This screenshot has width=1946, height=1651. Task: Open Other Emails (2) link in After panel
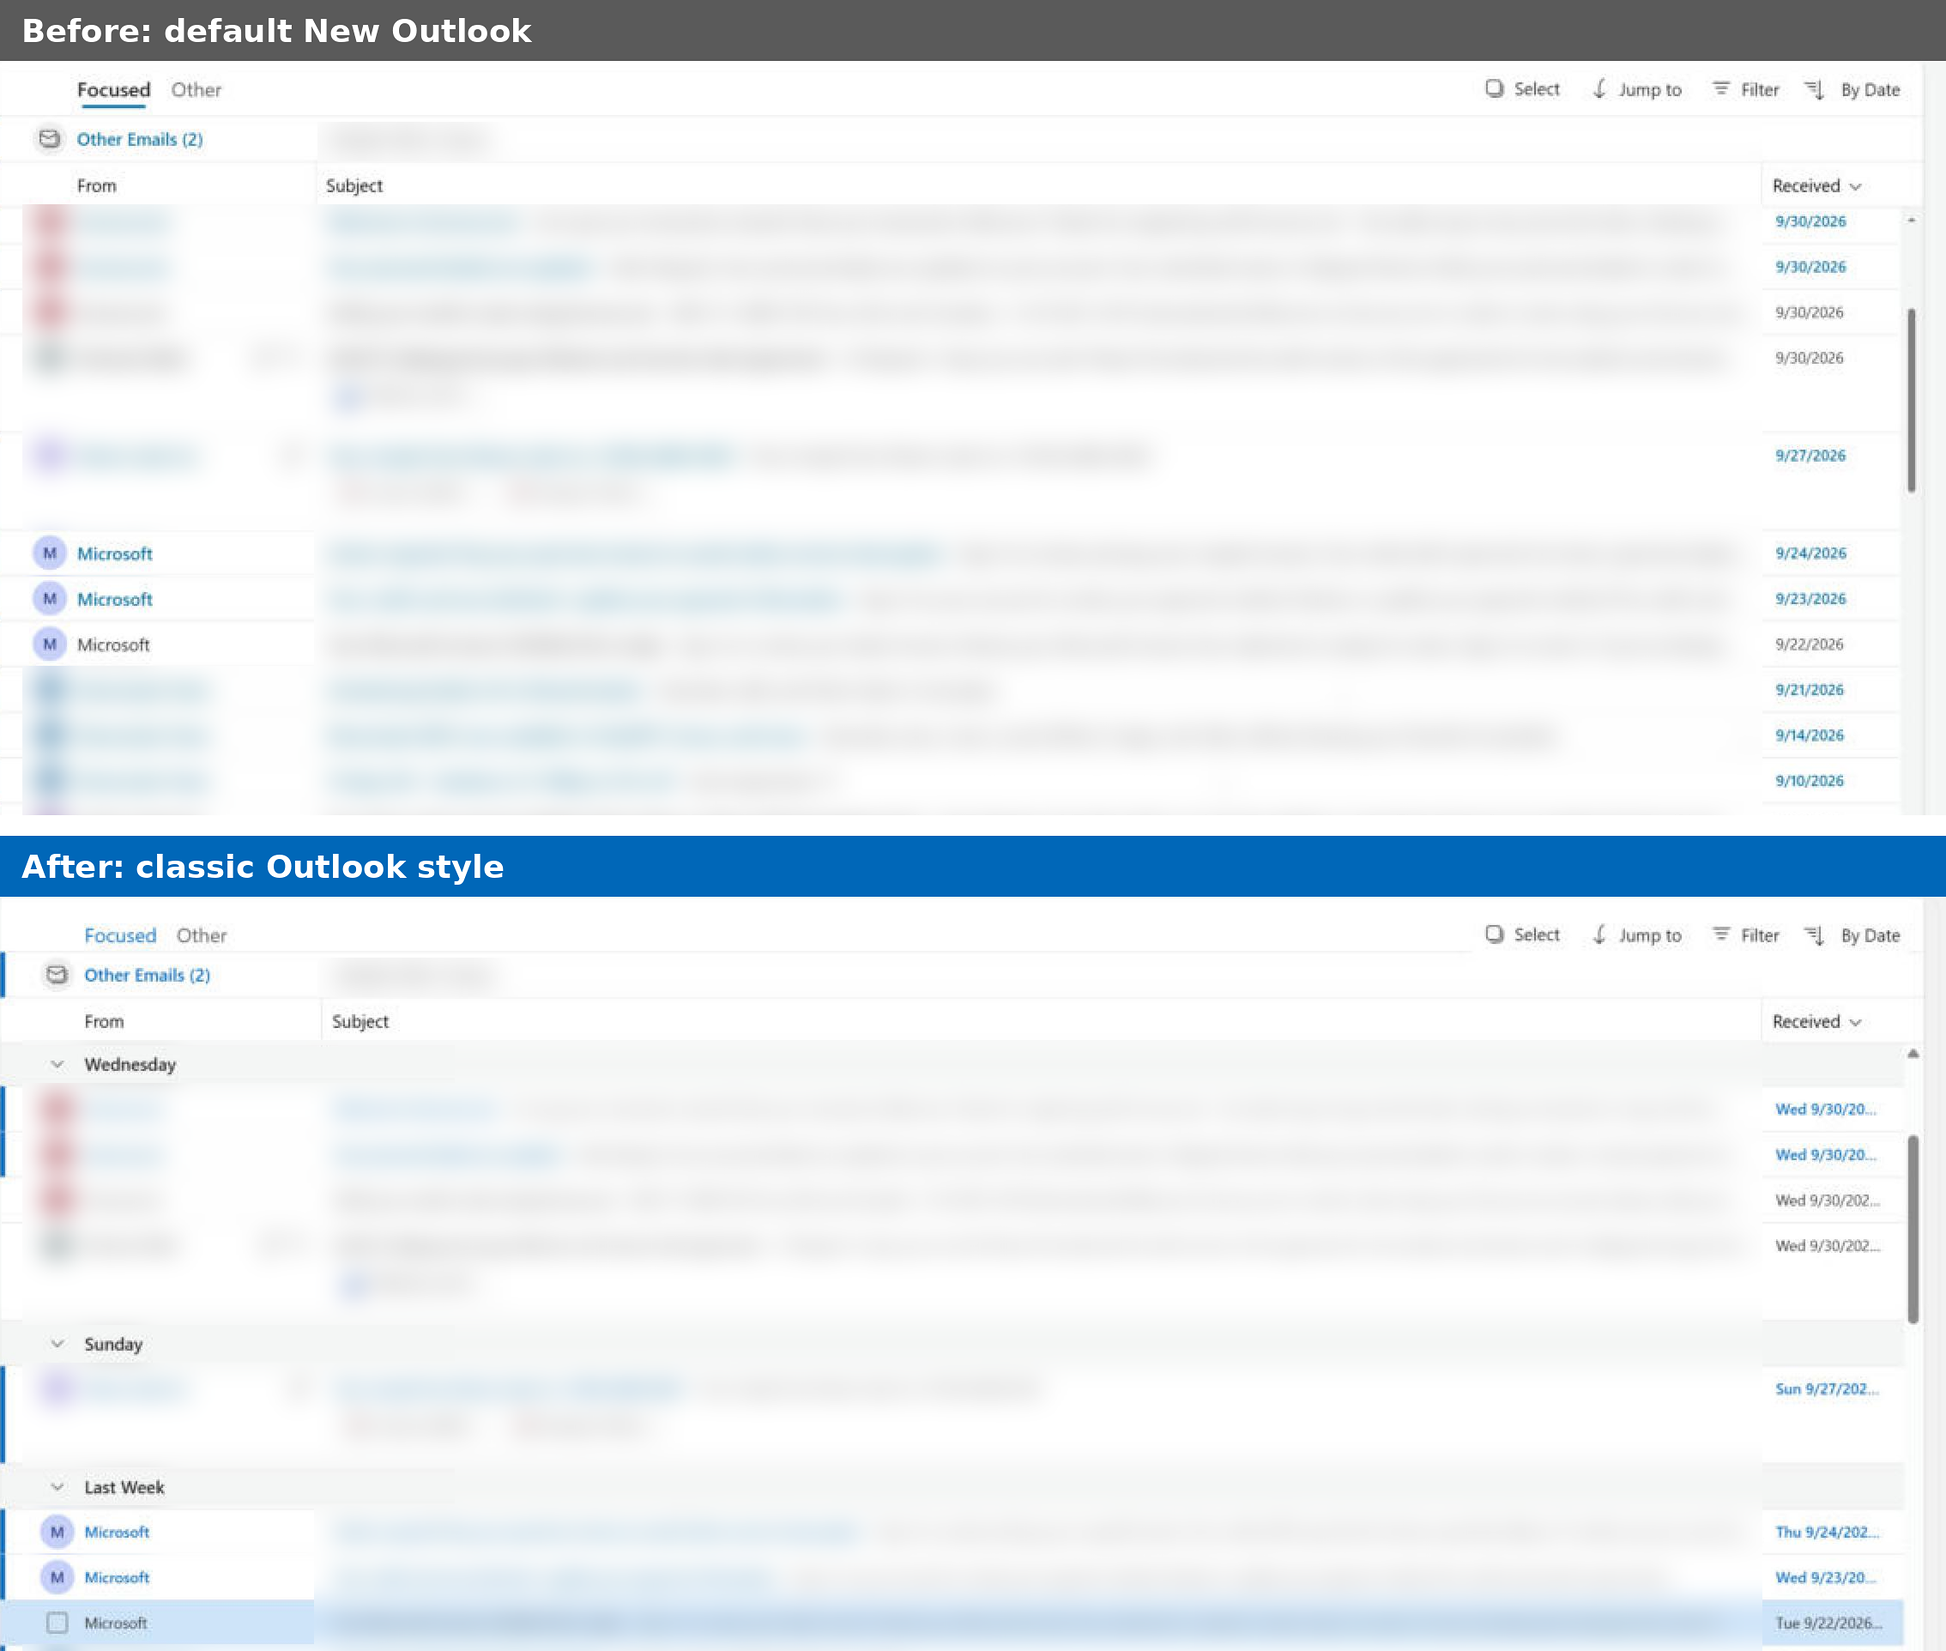pos(147,975)
